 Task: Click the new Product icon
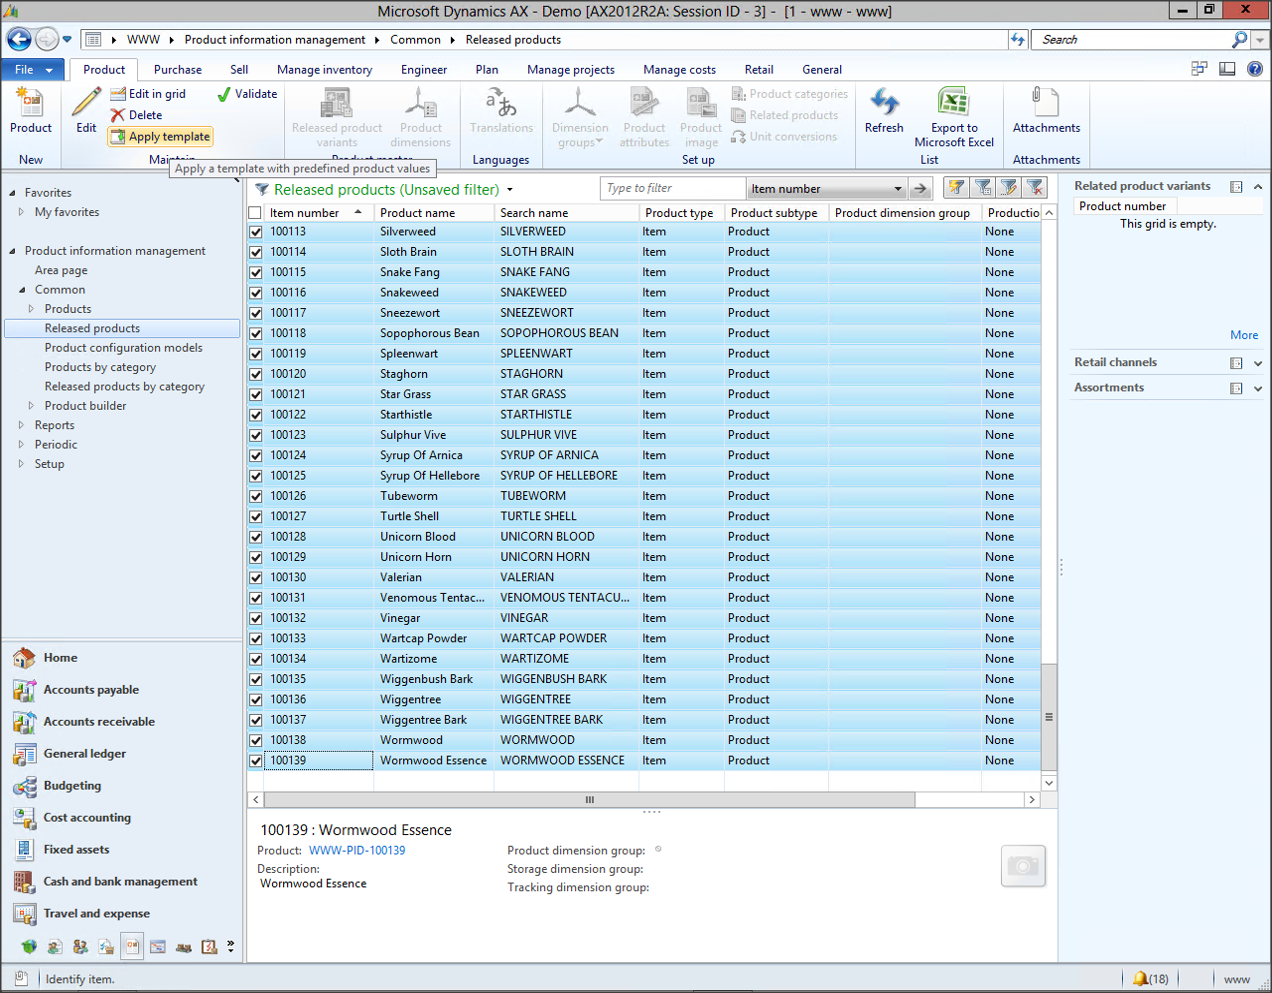30,103
